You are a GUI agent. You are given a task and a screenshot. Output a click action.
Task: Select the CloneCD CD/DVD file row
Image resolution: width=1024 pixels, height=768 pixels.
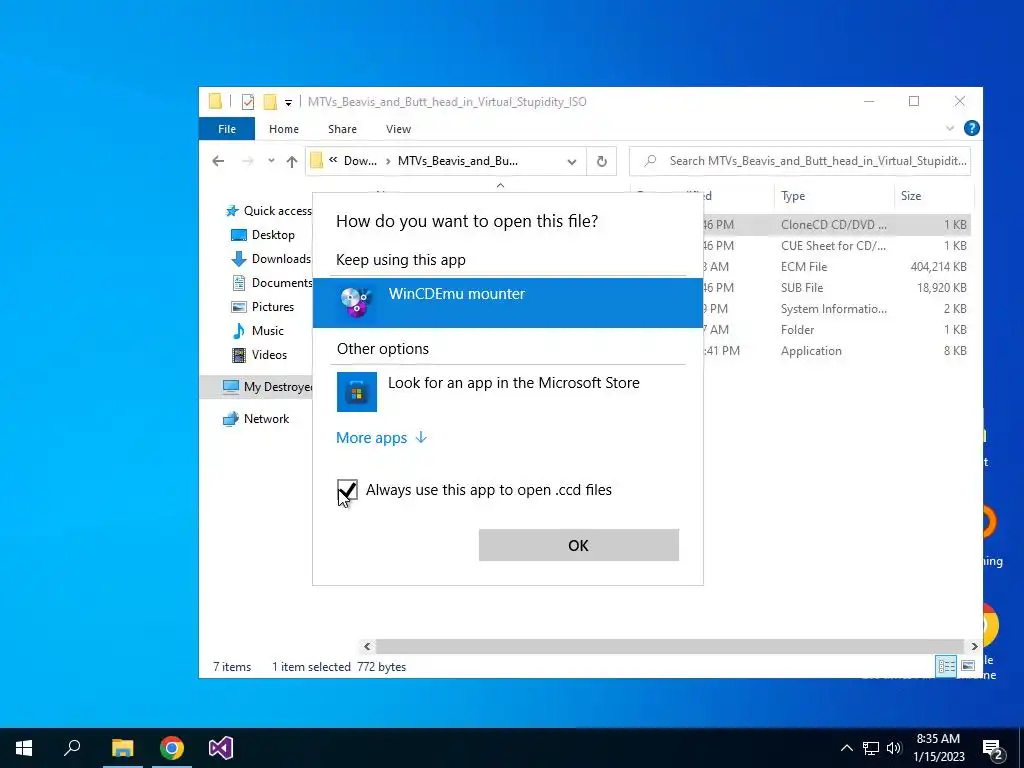(x=837, y=225)
